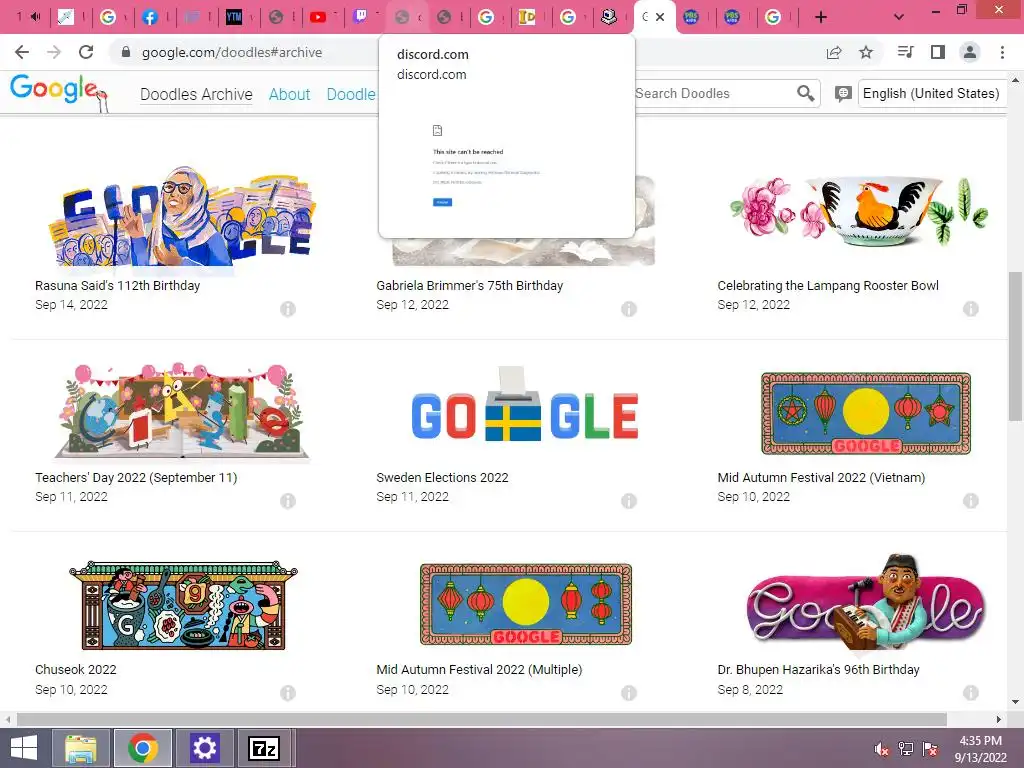Click the network status tray icon
This screenshot has width=1024, height=768.
pyautogui.click(x=905, y=748)
